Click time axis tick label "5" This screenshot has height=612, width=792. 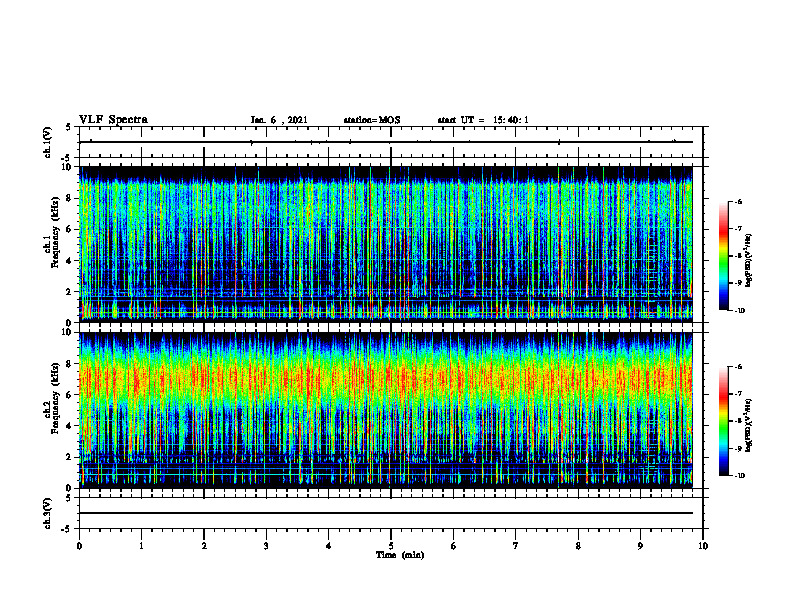pos(391,546)
